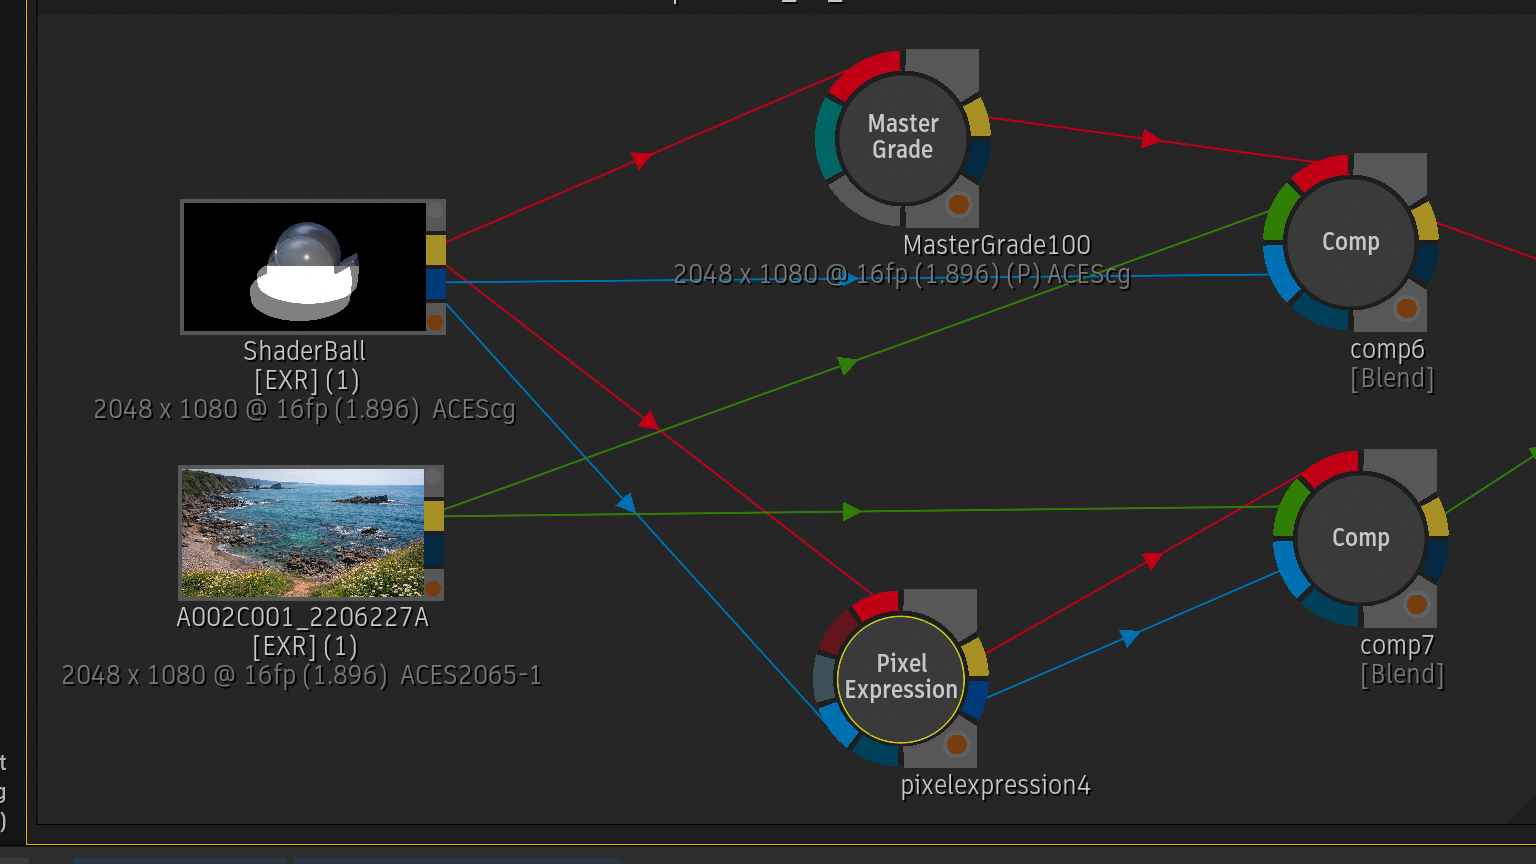Click the A002C001_2206227A coastline clip thumbnail
The height and width of the screenshot is (864, 1536).
[x=302, y=532]
